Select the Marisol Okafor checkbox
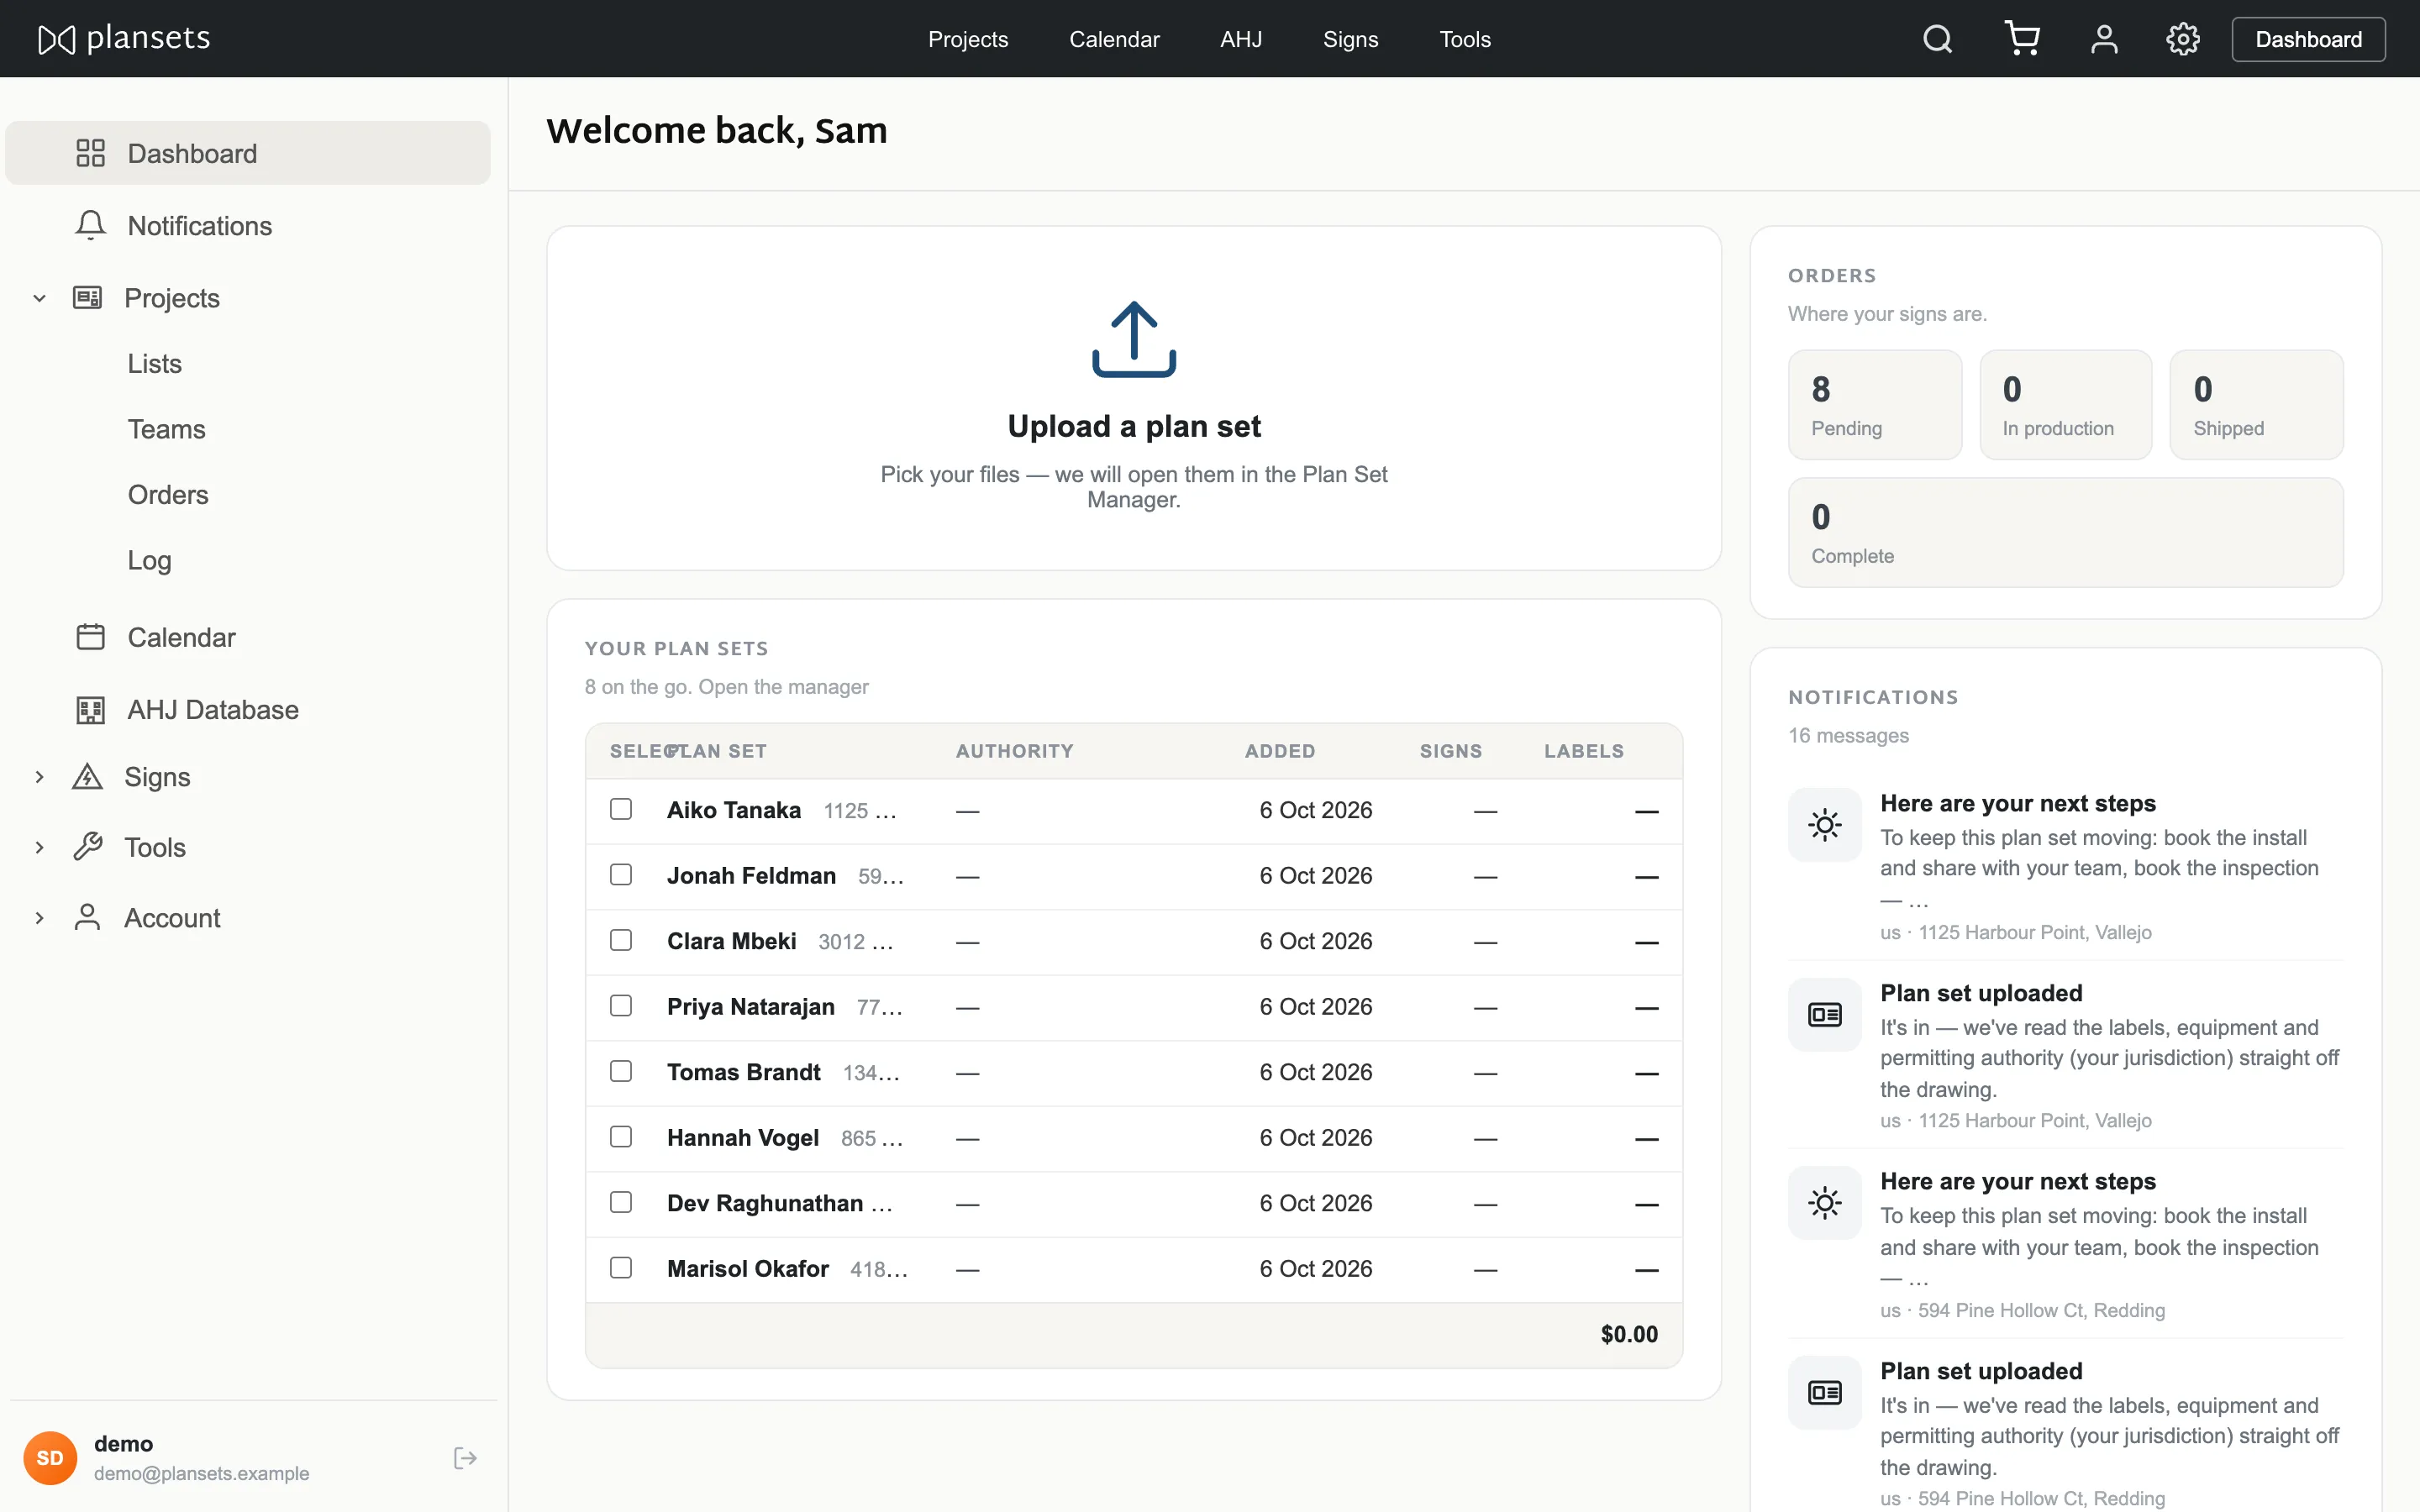The image size is (2420, 1512). pos(621,1268)
